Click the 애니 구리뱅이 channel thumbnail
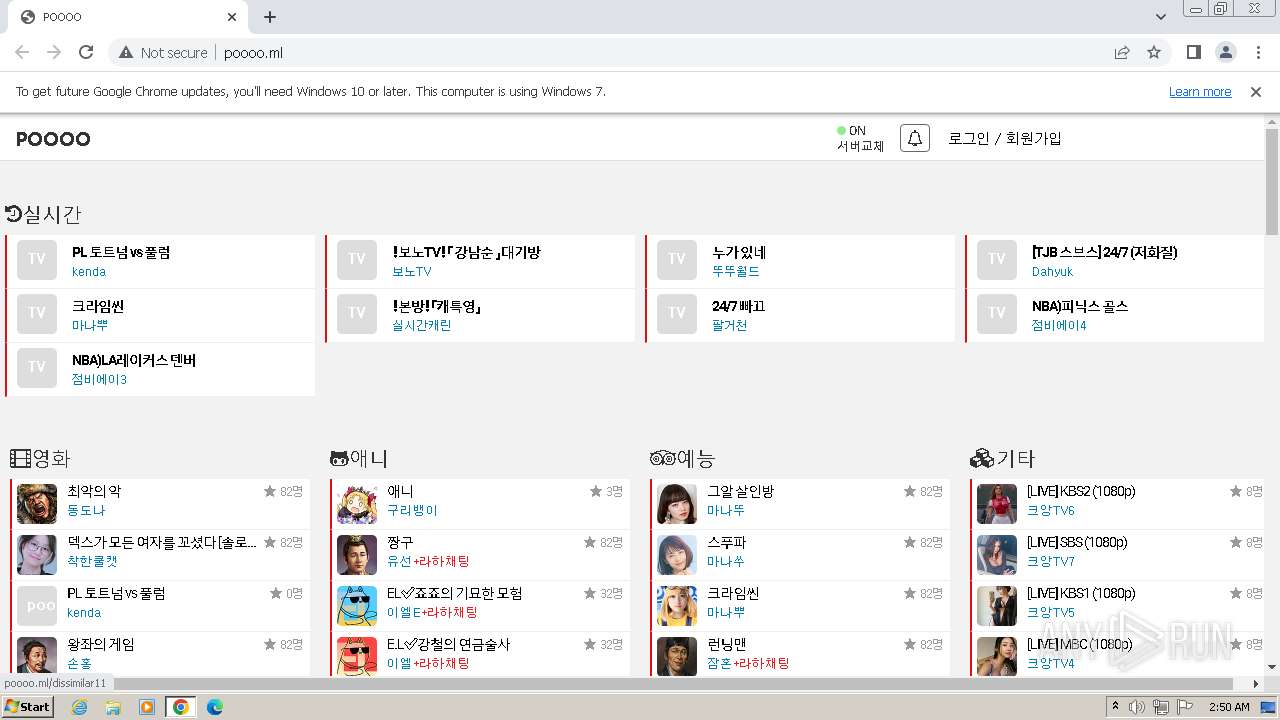1280x720 pixels. tap(357, 504)
